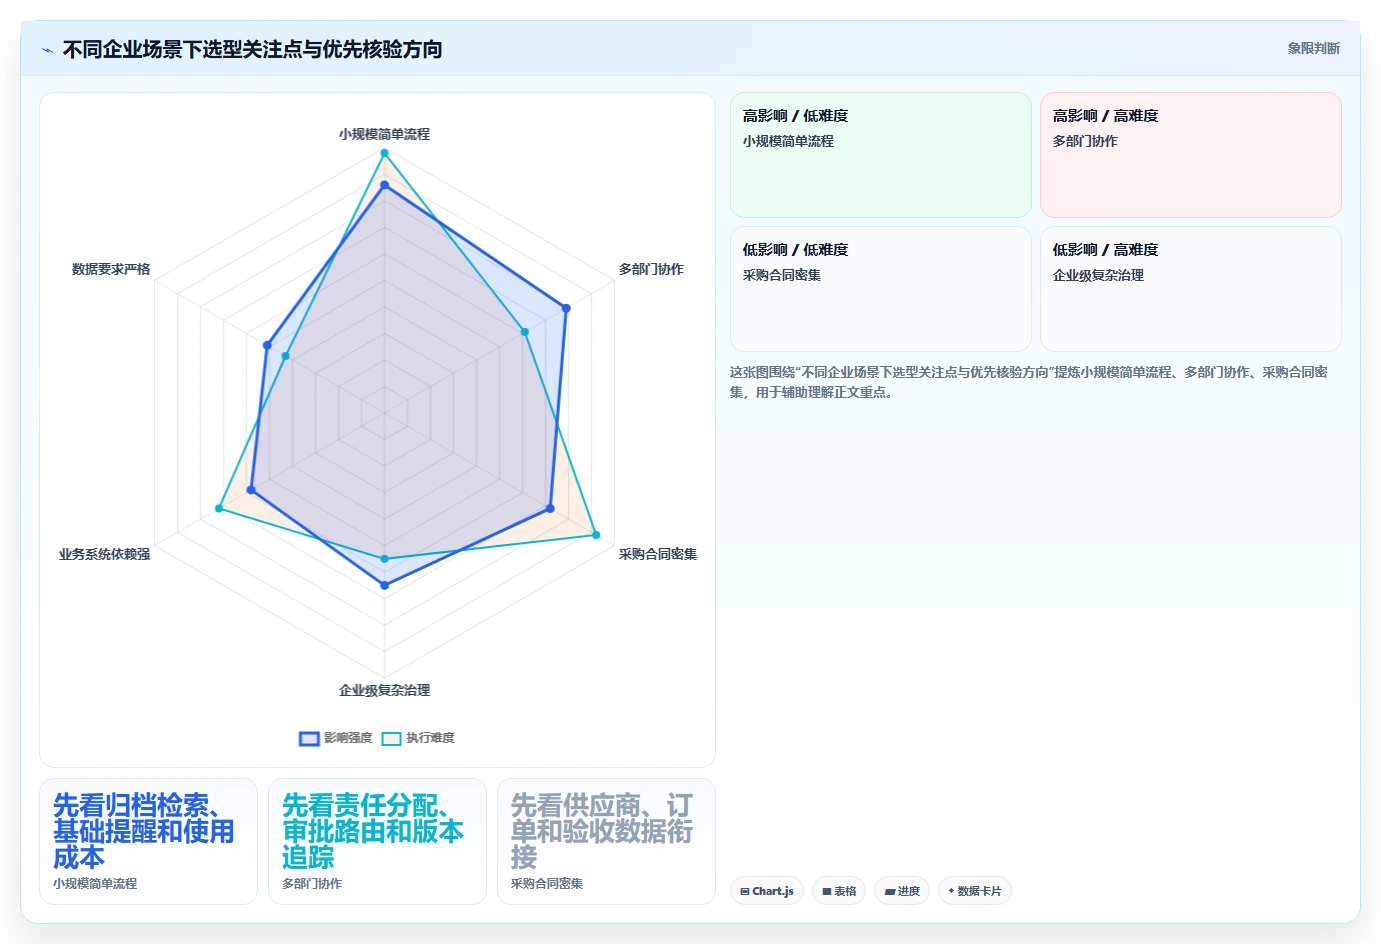
Task: Select 影响强度 point on 采购合同密集 axis
Action: pos(550,509)
